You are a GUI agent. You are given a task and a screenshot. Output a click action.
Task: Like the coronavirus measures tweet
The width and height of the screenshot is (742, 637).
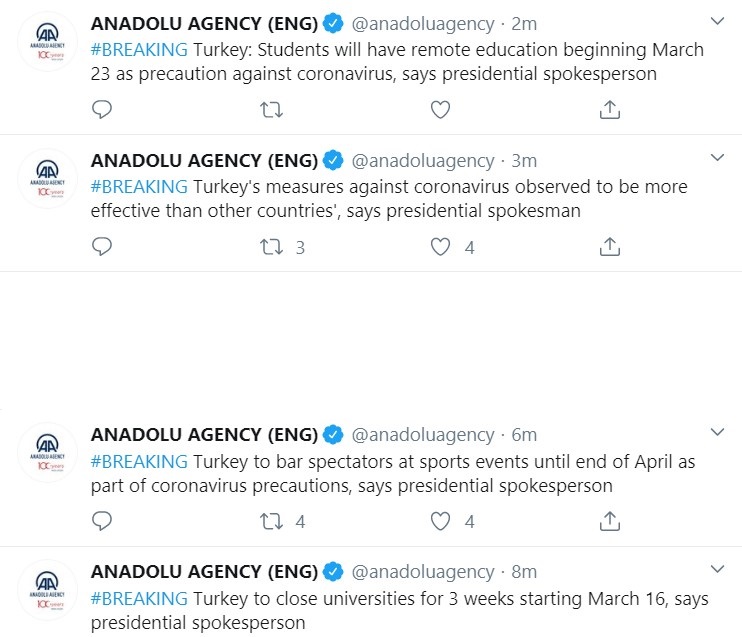(440, 247)
